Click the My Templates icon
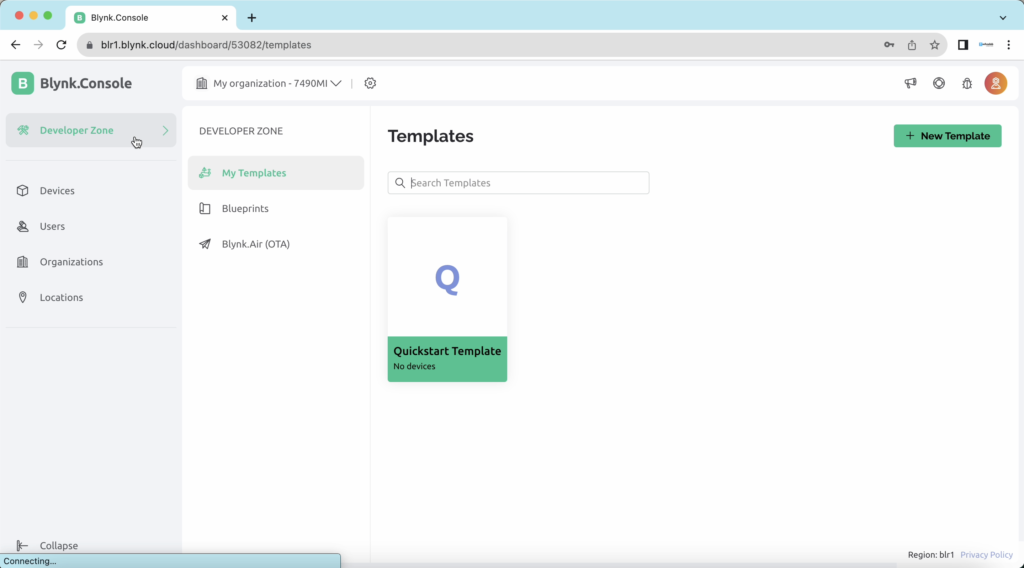Image resolution: width=1024 pixels, height=568 pixels. pyautogui.click(x=205, y=173)
